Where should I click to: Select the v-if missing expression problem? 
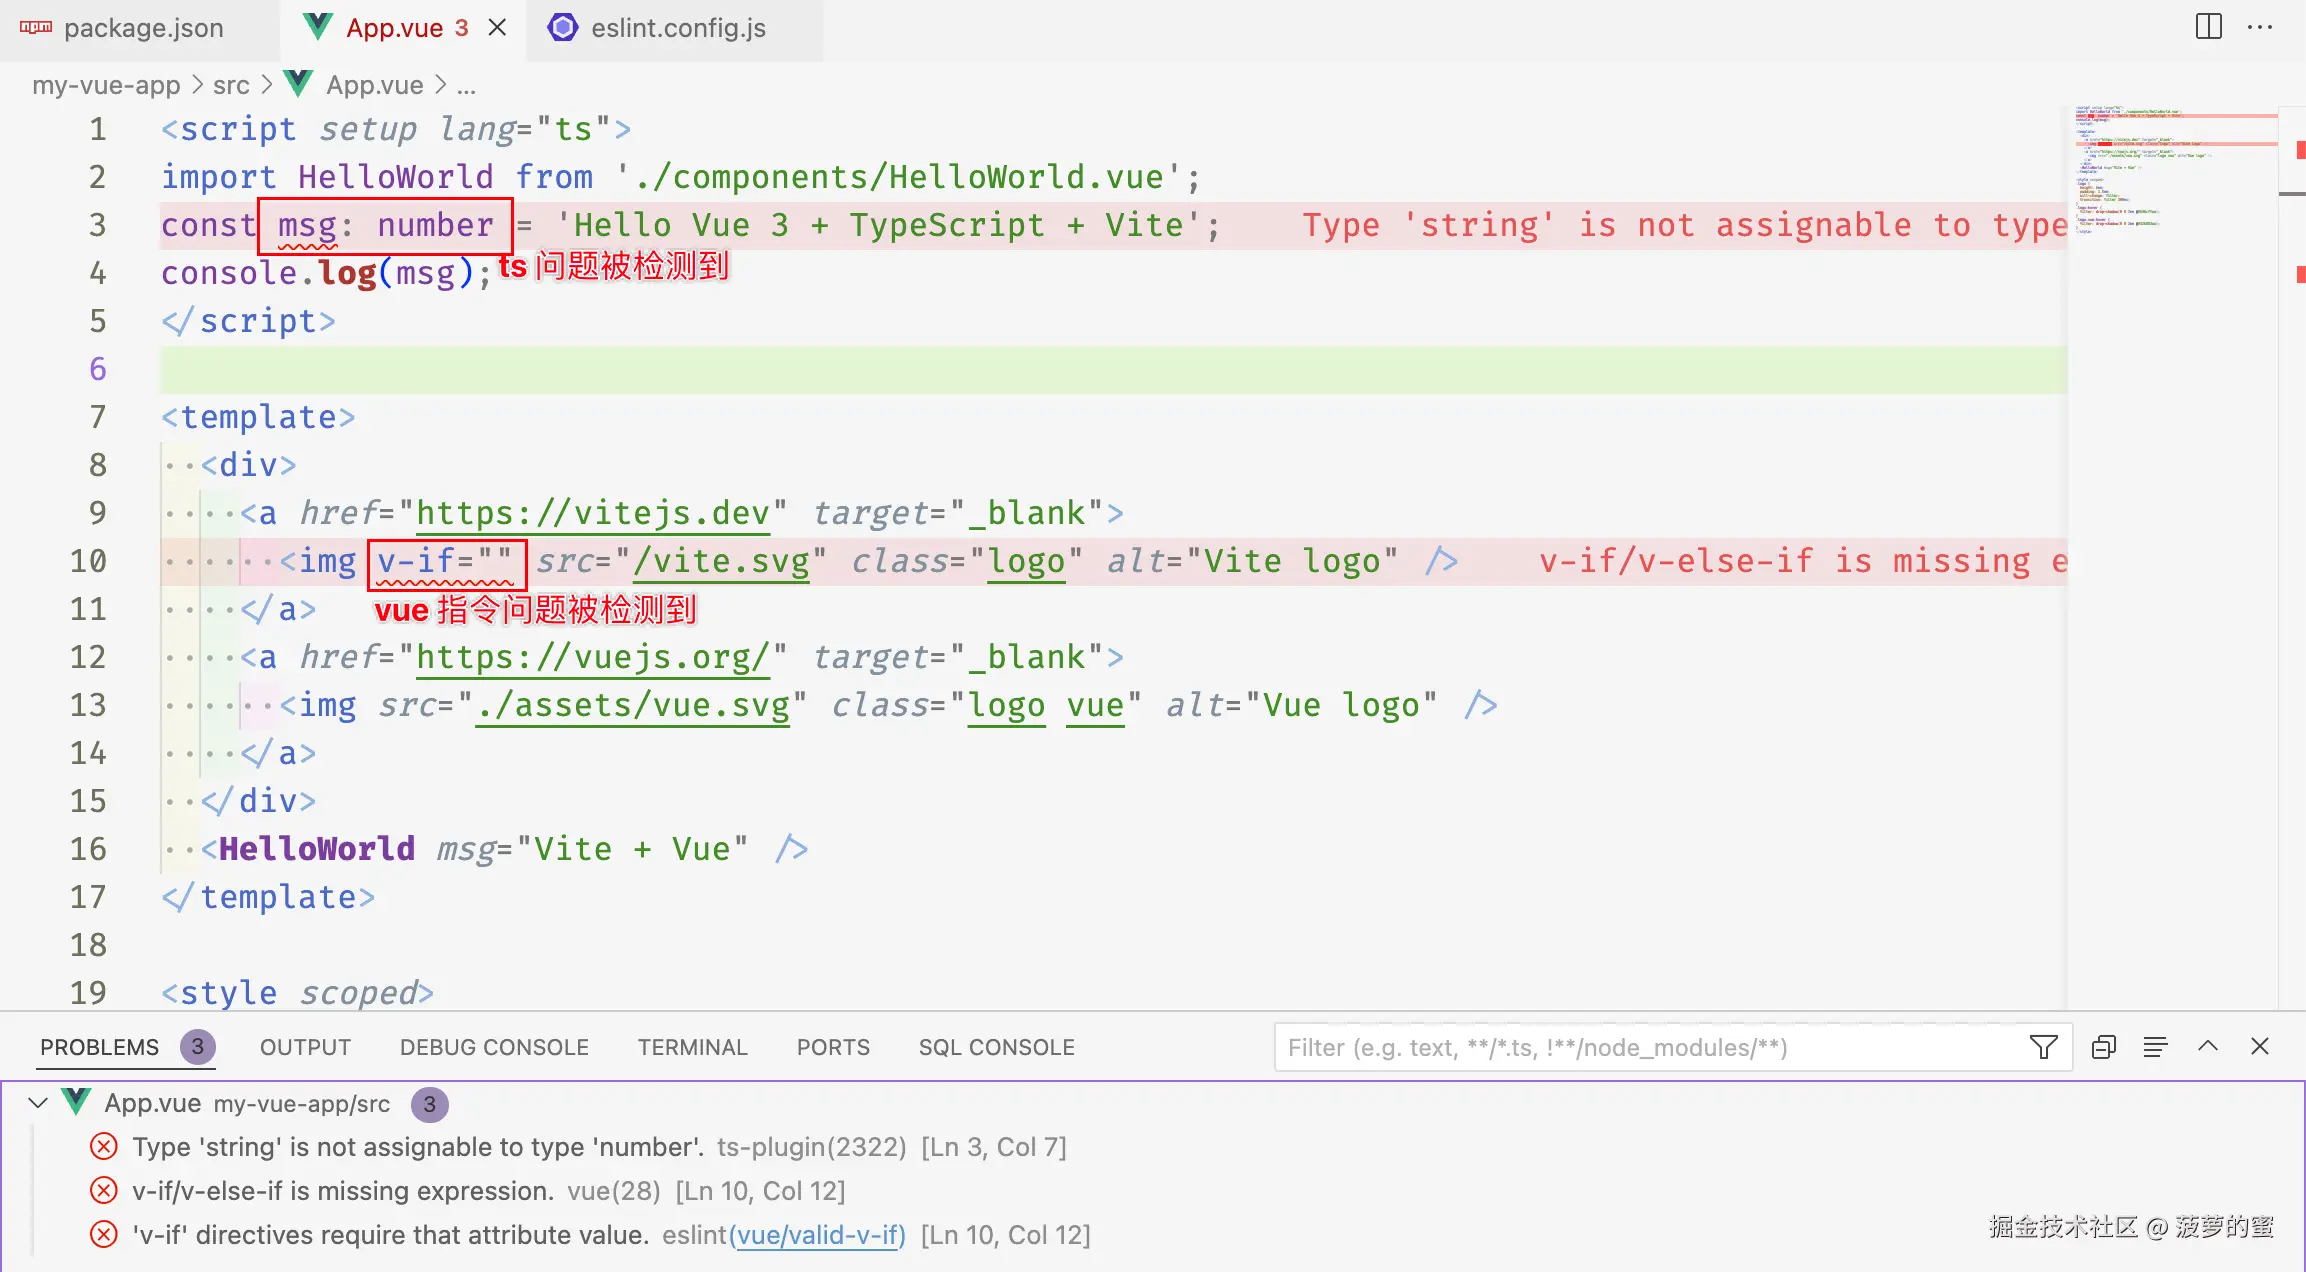click(342, 1191)
